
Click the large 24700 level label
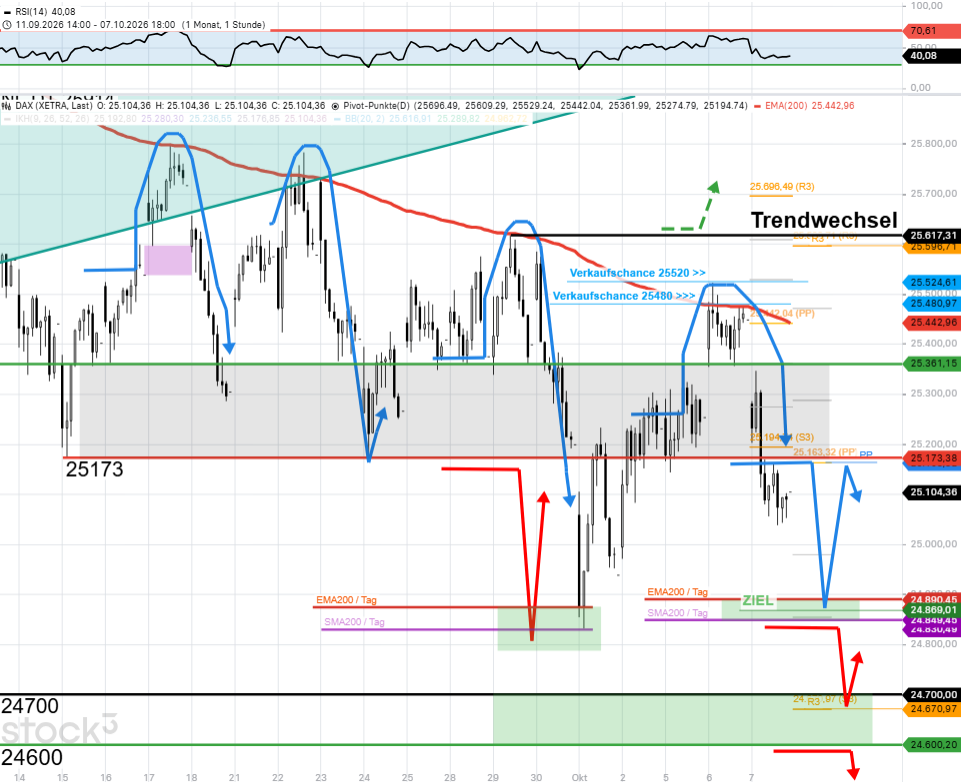coord(30,706)
